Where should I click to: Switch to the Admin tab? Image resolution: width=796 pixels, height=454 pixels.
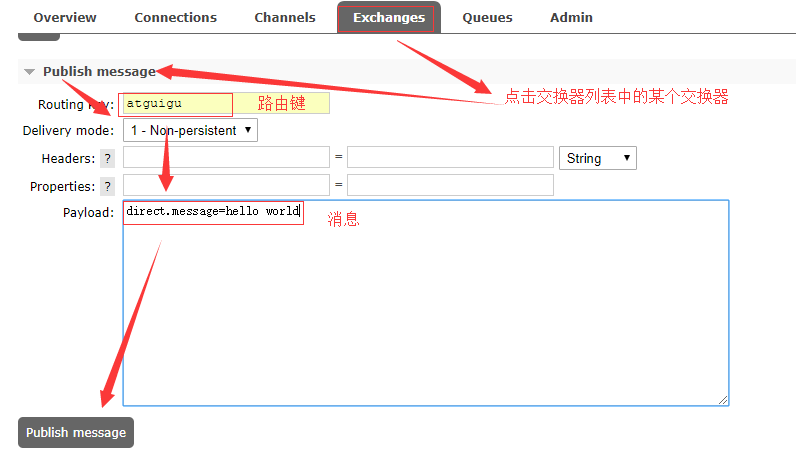[x=571, y=17]
